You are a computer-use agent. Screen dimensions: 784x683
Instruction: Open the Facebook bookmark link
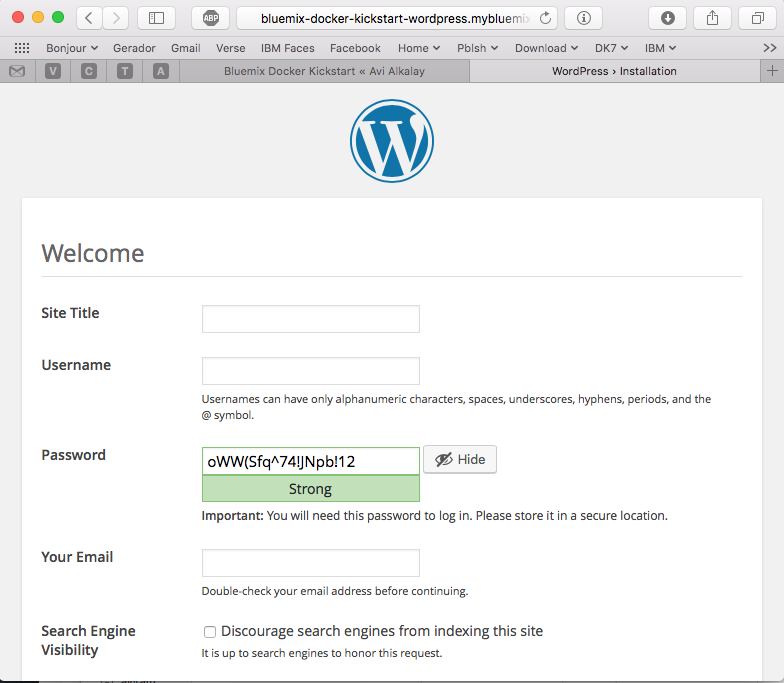(355, 48)
